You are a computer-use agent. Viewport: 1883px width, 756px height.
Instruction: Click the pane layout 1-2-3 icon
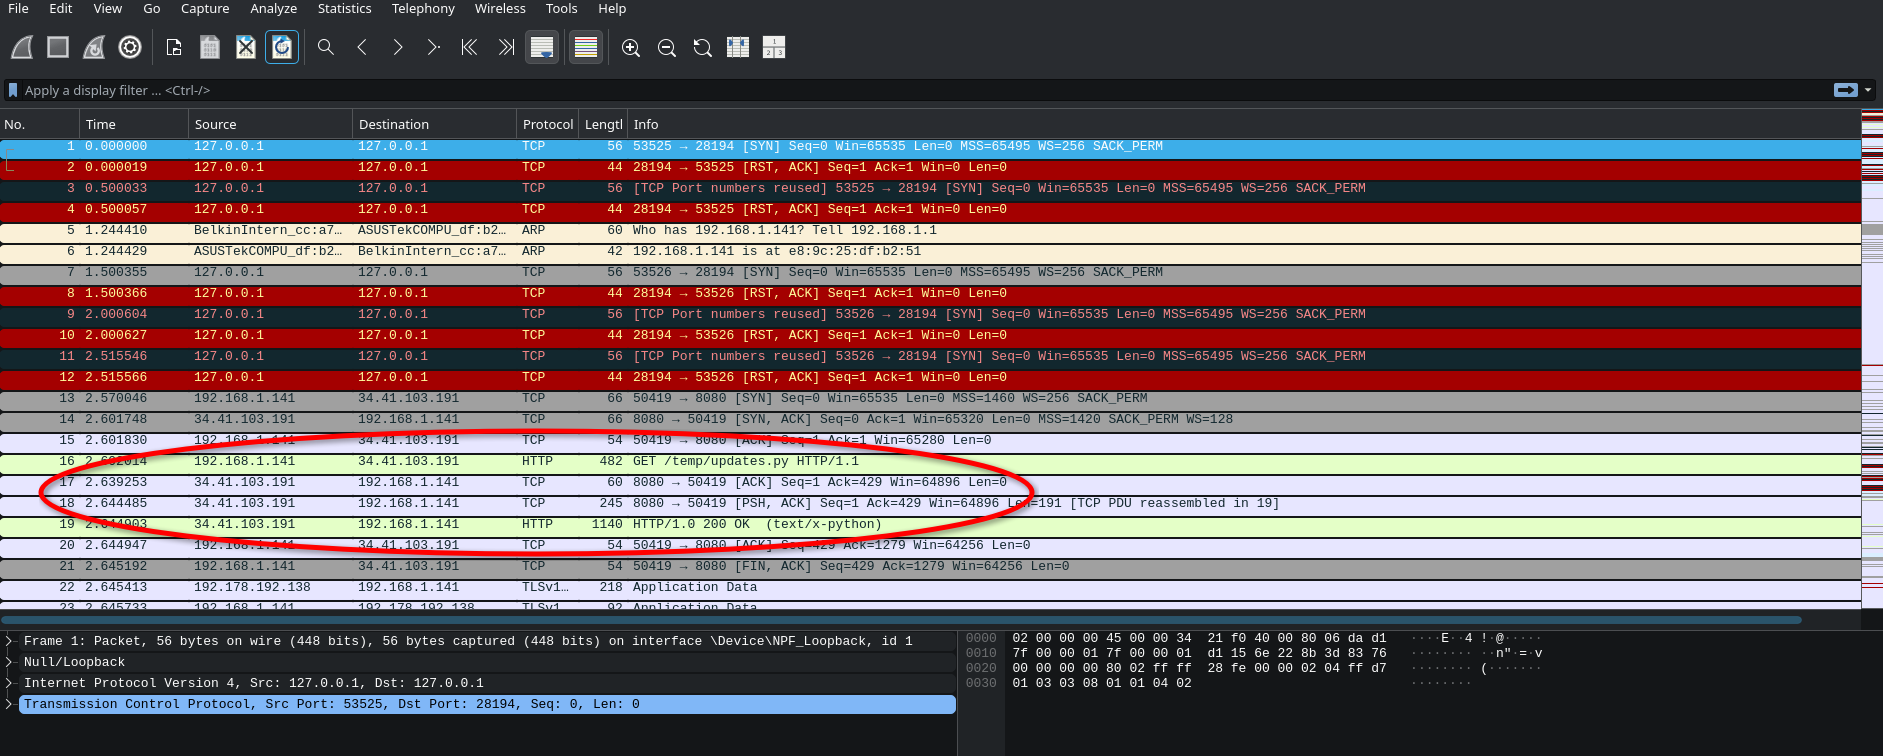(x=774, y=47)
